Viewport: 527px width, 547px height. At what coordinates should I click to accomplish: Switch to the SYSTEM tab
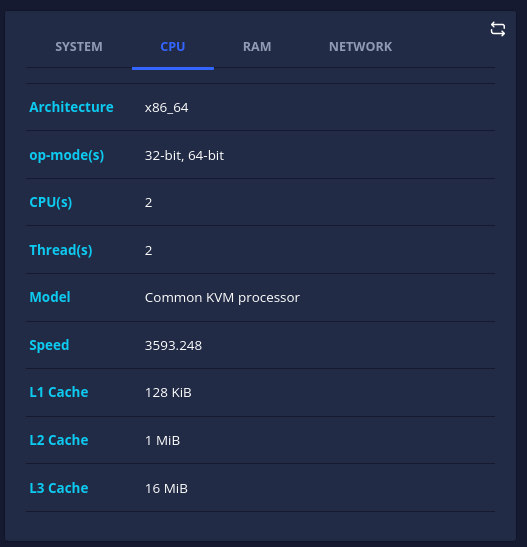click(x=79, y=47)
